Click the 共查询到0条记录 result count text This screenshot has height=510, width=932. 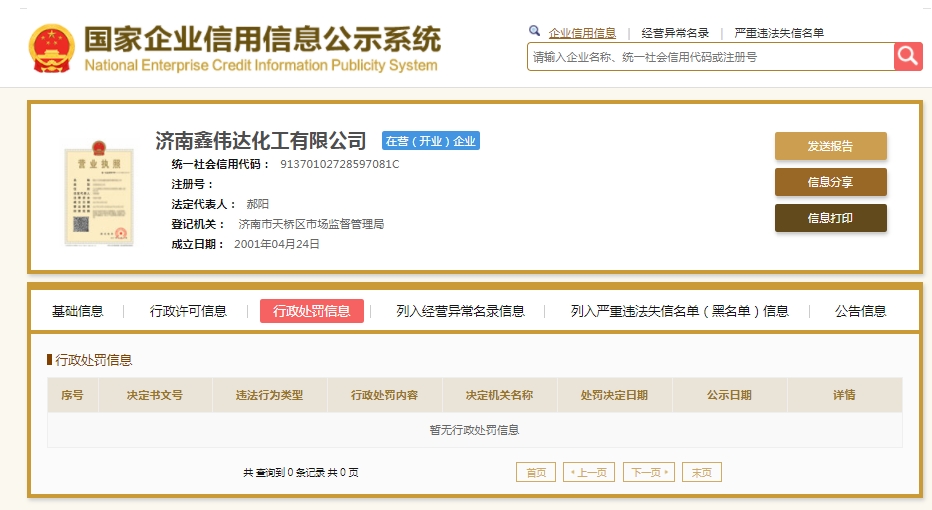[x=301, y=473]
